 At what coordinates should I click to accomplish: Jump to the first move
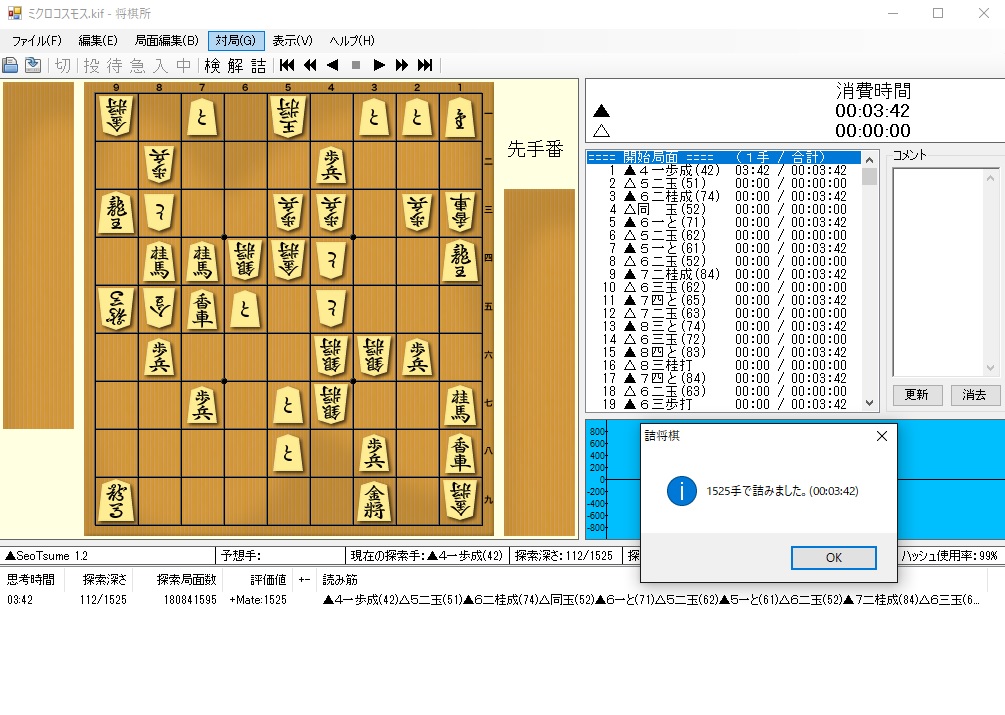tap(287, 65)
